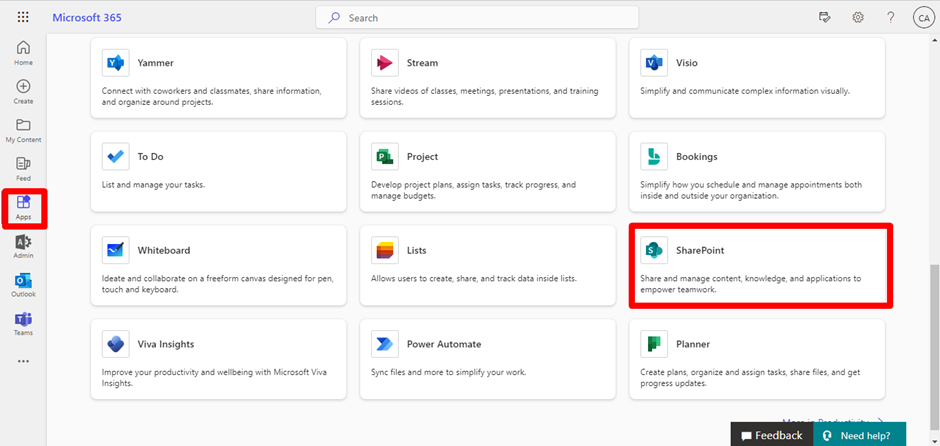Screen dimensions: 940x446
Task: Open the Settings gear icon
Action: click(x=858, y=17)
